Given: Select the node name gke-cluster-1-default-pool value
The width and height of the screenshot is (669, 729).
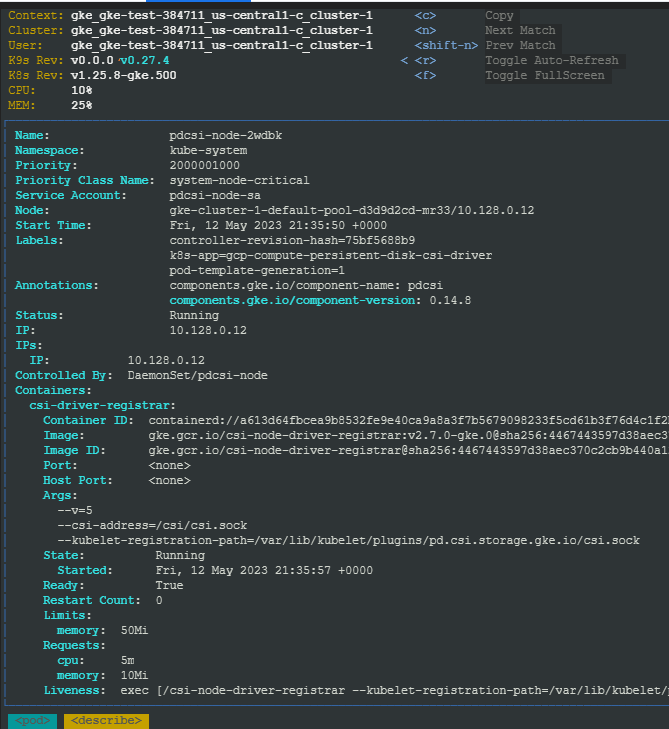Looking at the screenshot, I should [352, 210].
